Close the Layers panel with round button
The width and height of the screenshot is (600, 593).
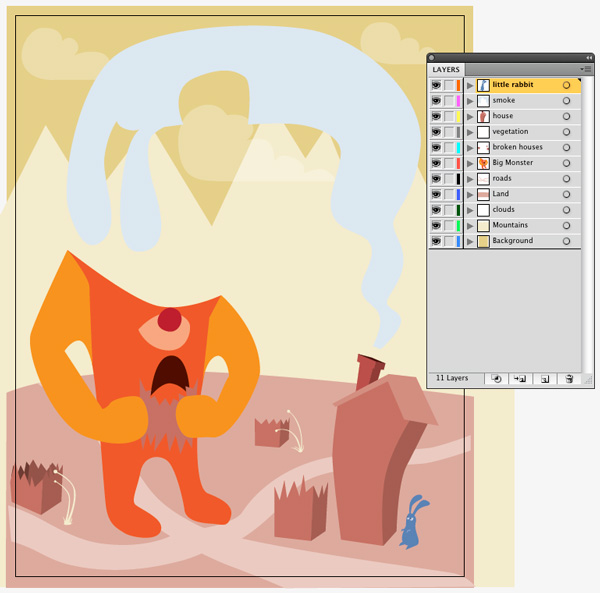432,58
